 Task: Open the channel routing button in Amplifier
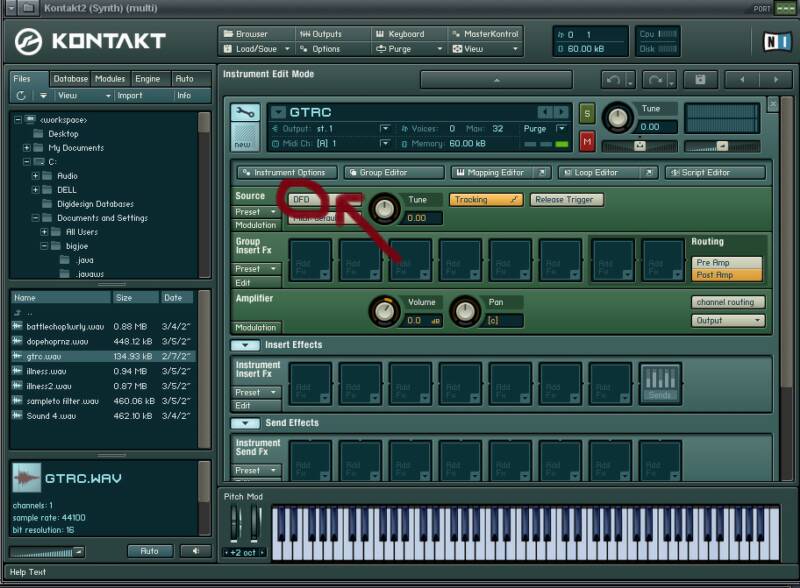pos(728,302)
